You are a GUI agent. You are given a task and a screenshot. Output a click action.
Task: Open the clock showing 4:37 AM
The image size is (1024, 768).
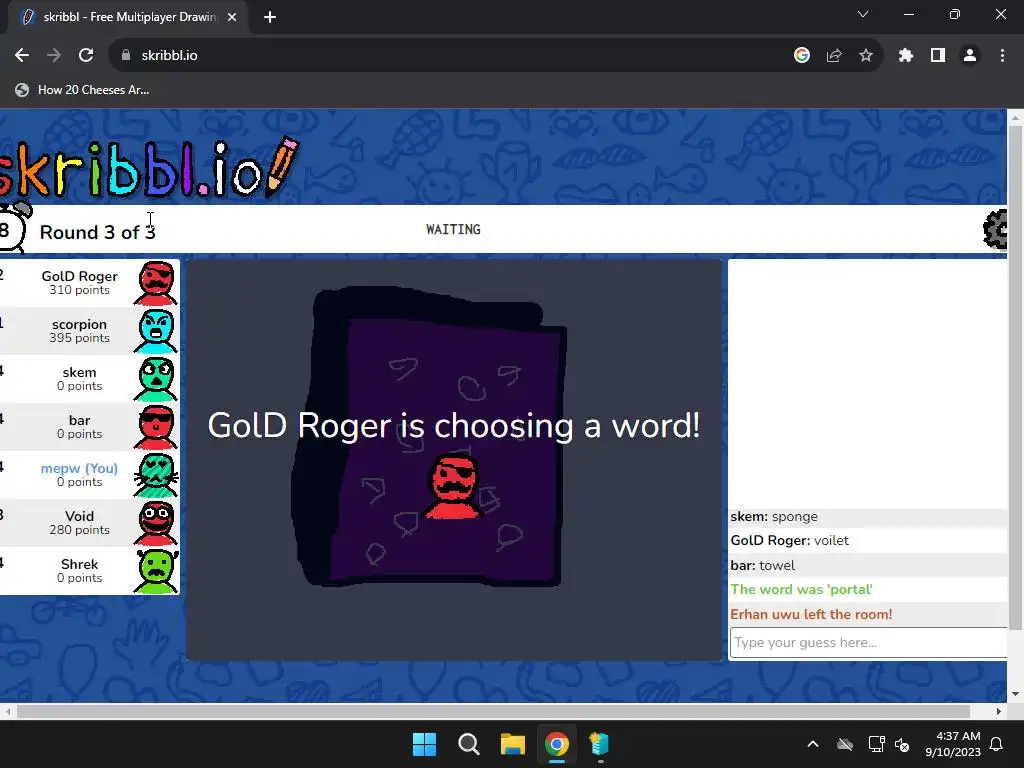[x=953, y=744]
